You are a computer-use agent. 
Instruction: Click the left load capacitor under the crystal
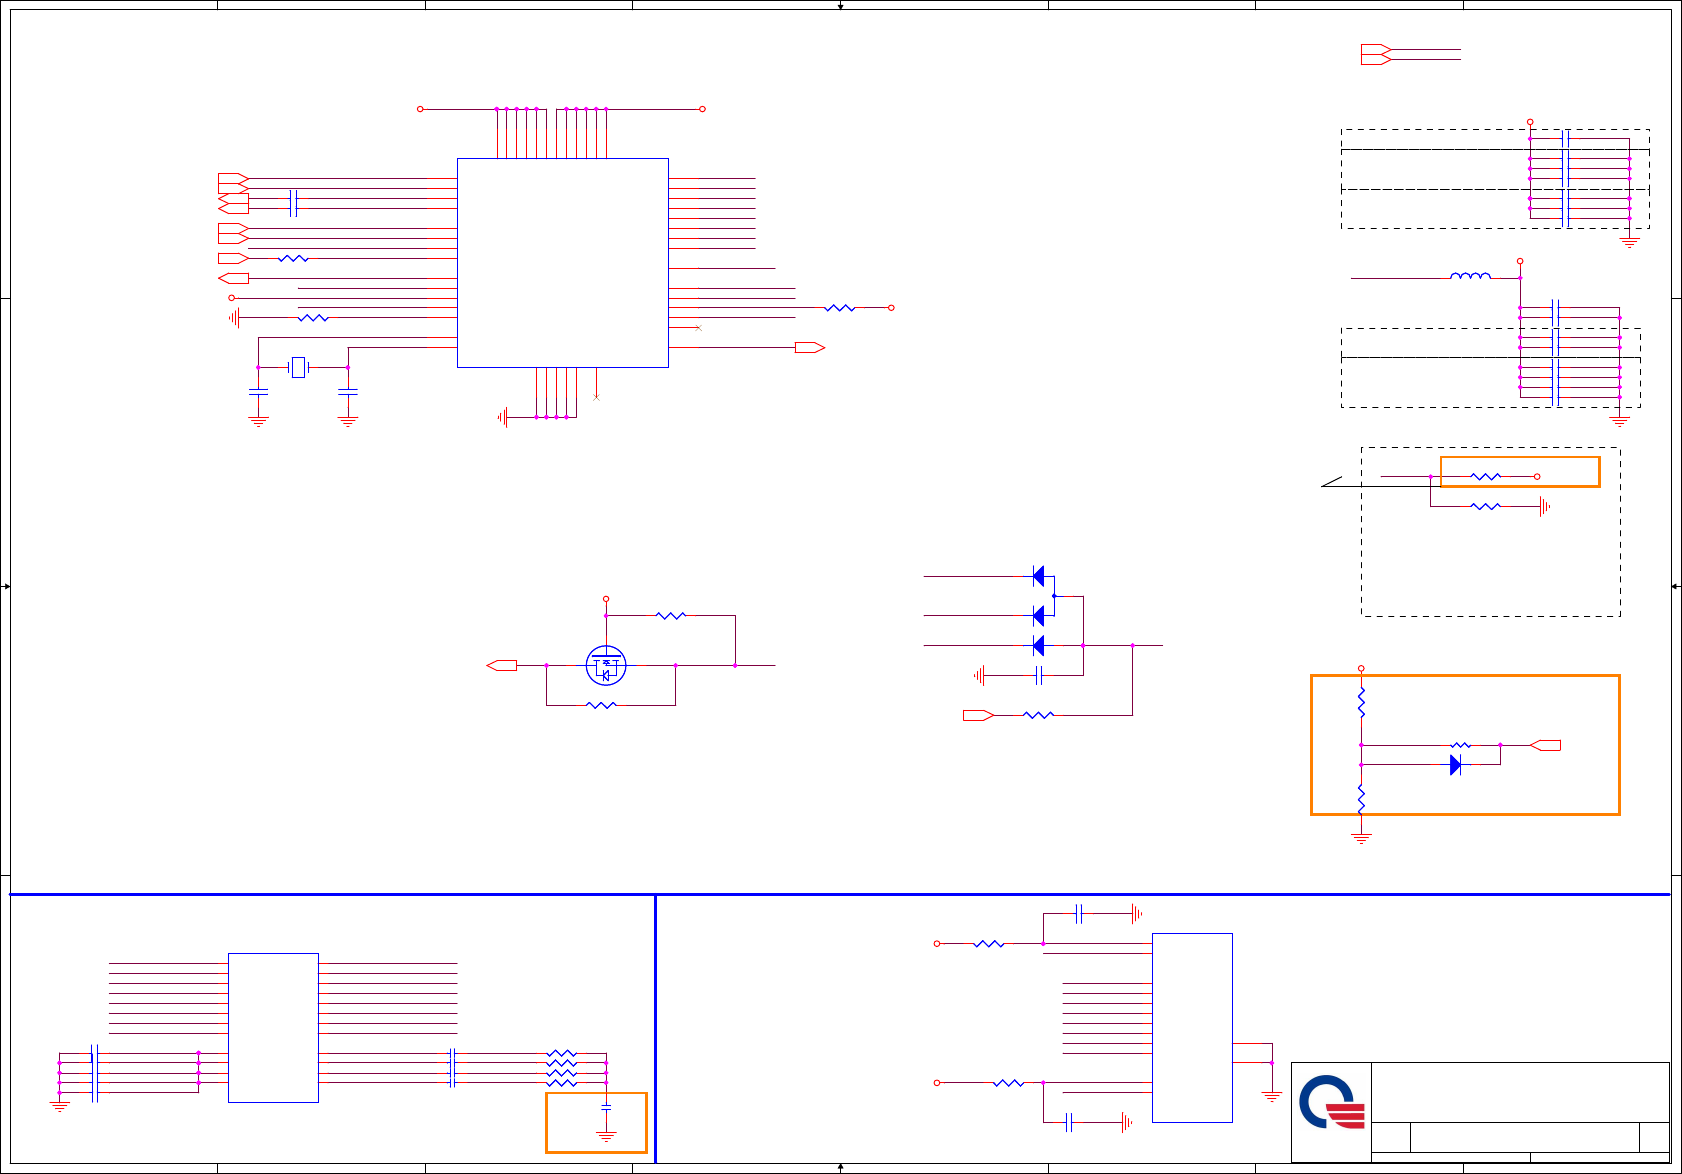point(258,393)
